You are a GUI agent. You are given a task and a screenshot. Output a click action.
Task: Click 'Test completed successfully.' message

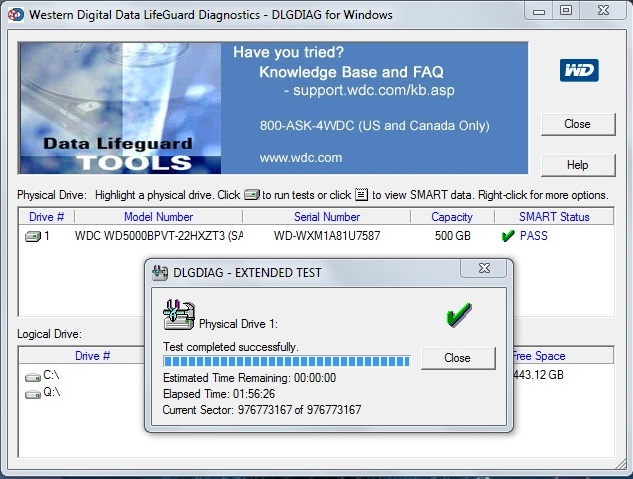tap(231, 347)
